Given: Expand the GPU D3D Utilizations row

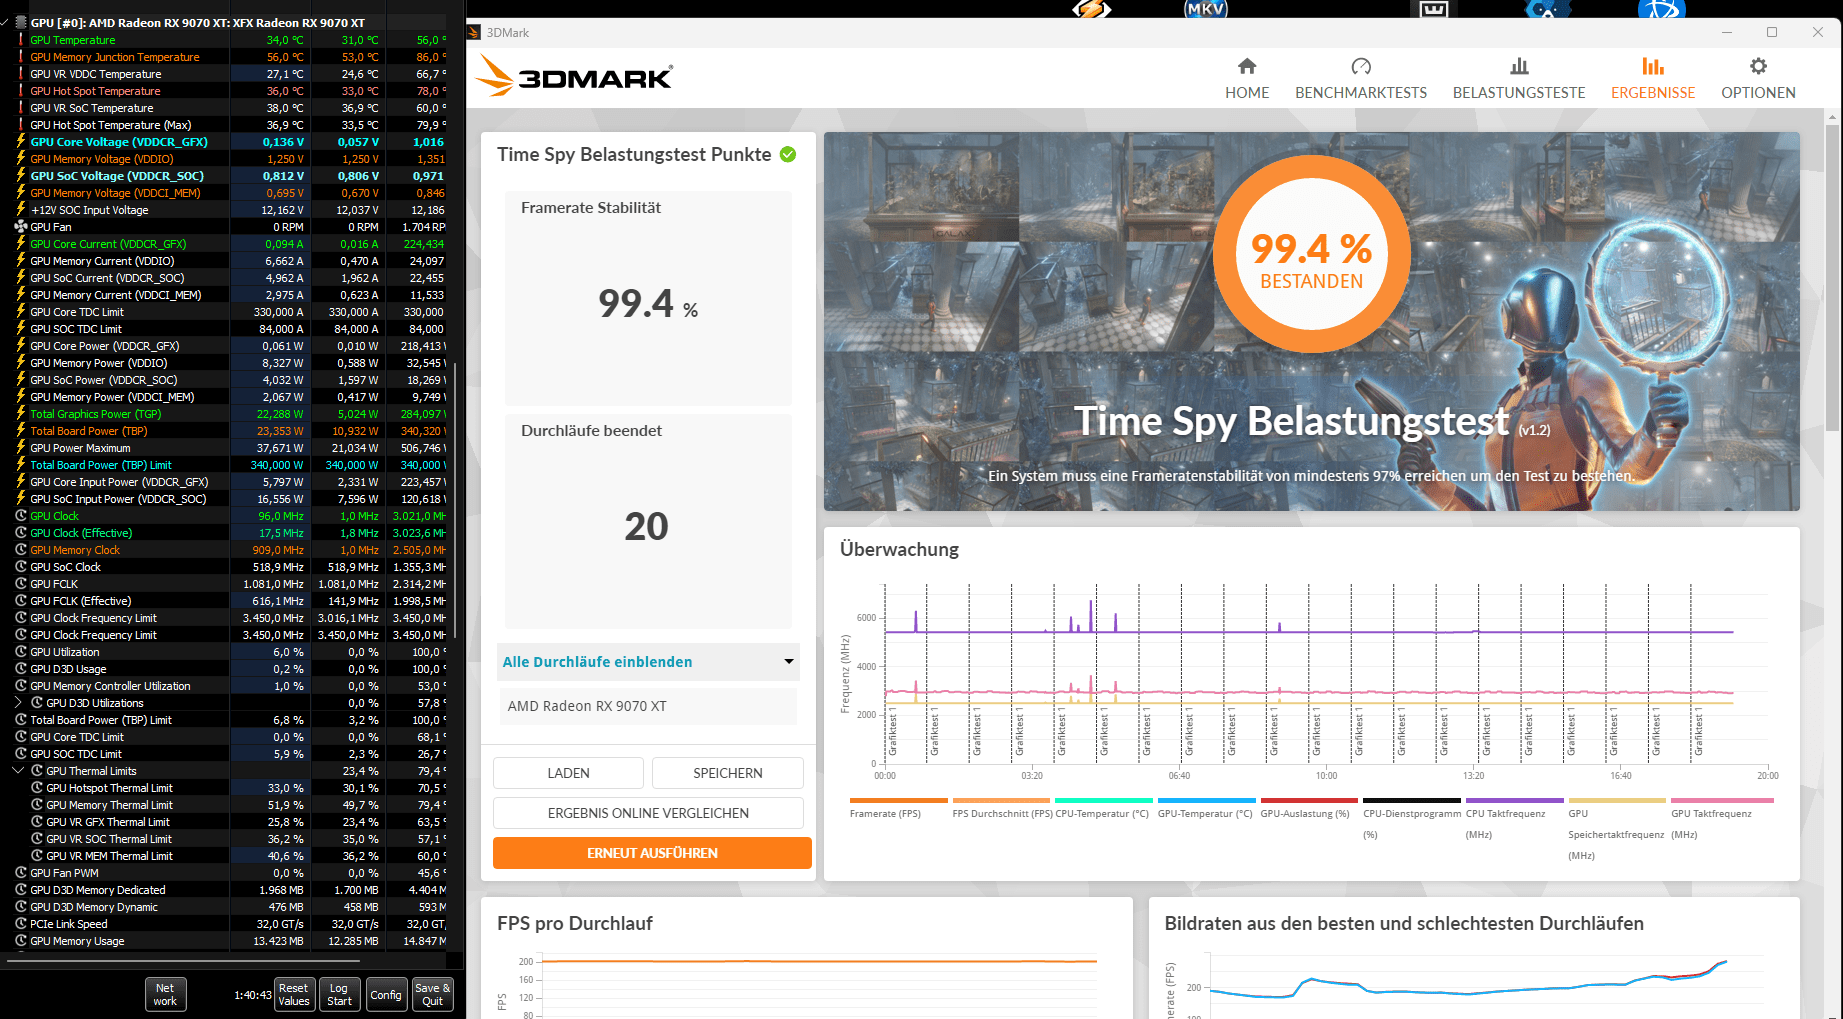Looking at the screenshot, I should 18,703.
